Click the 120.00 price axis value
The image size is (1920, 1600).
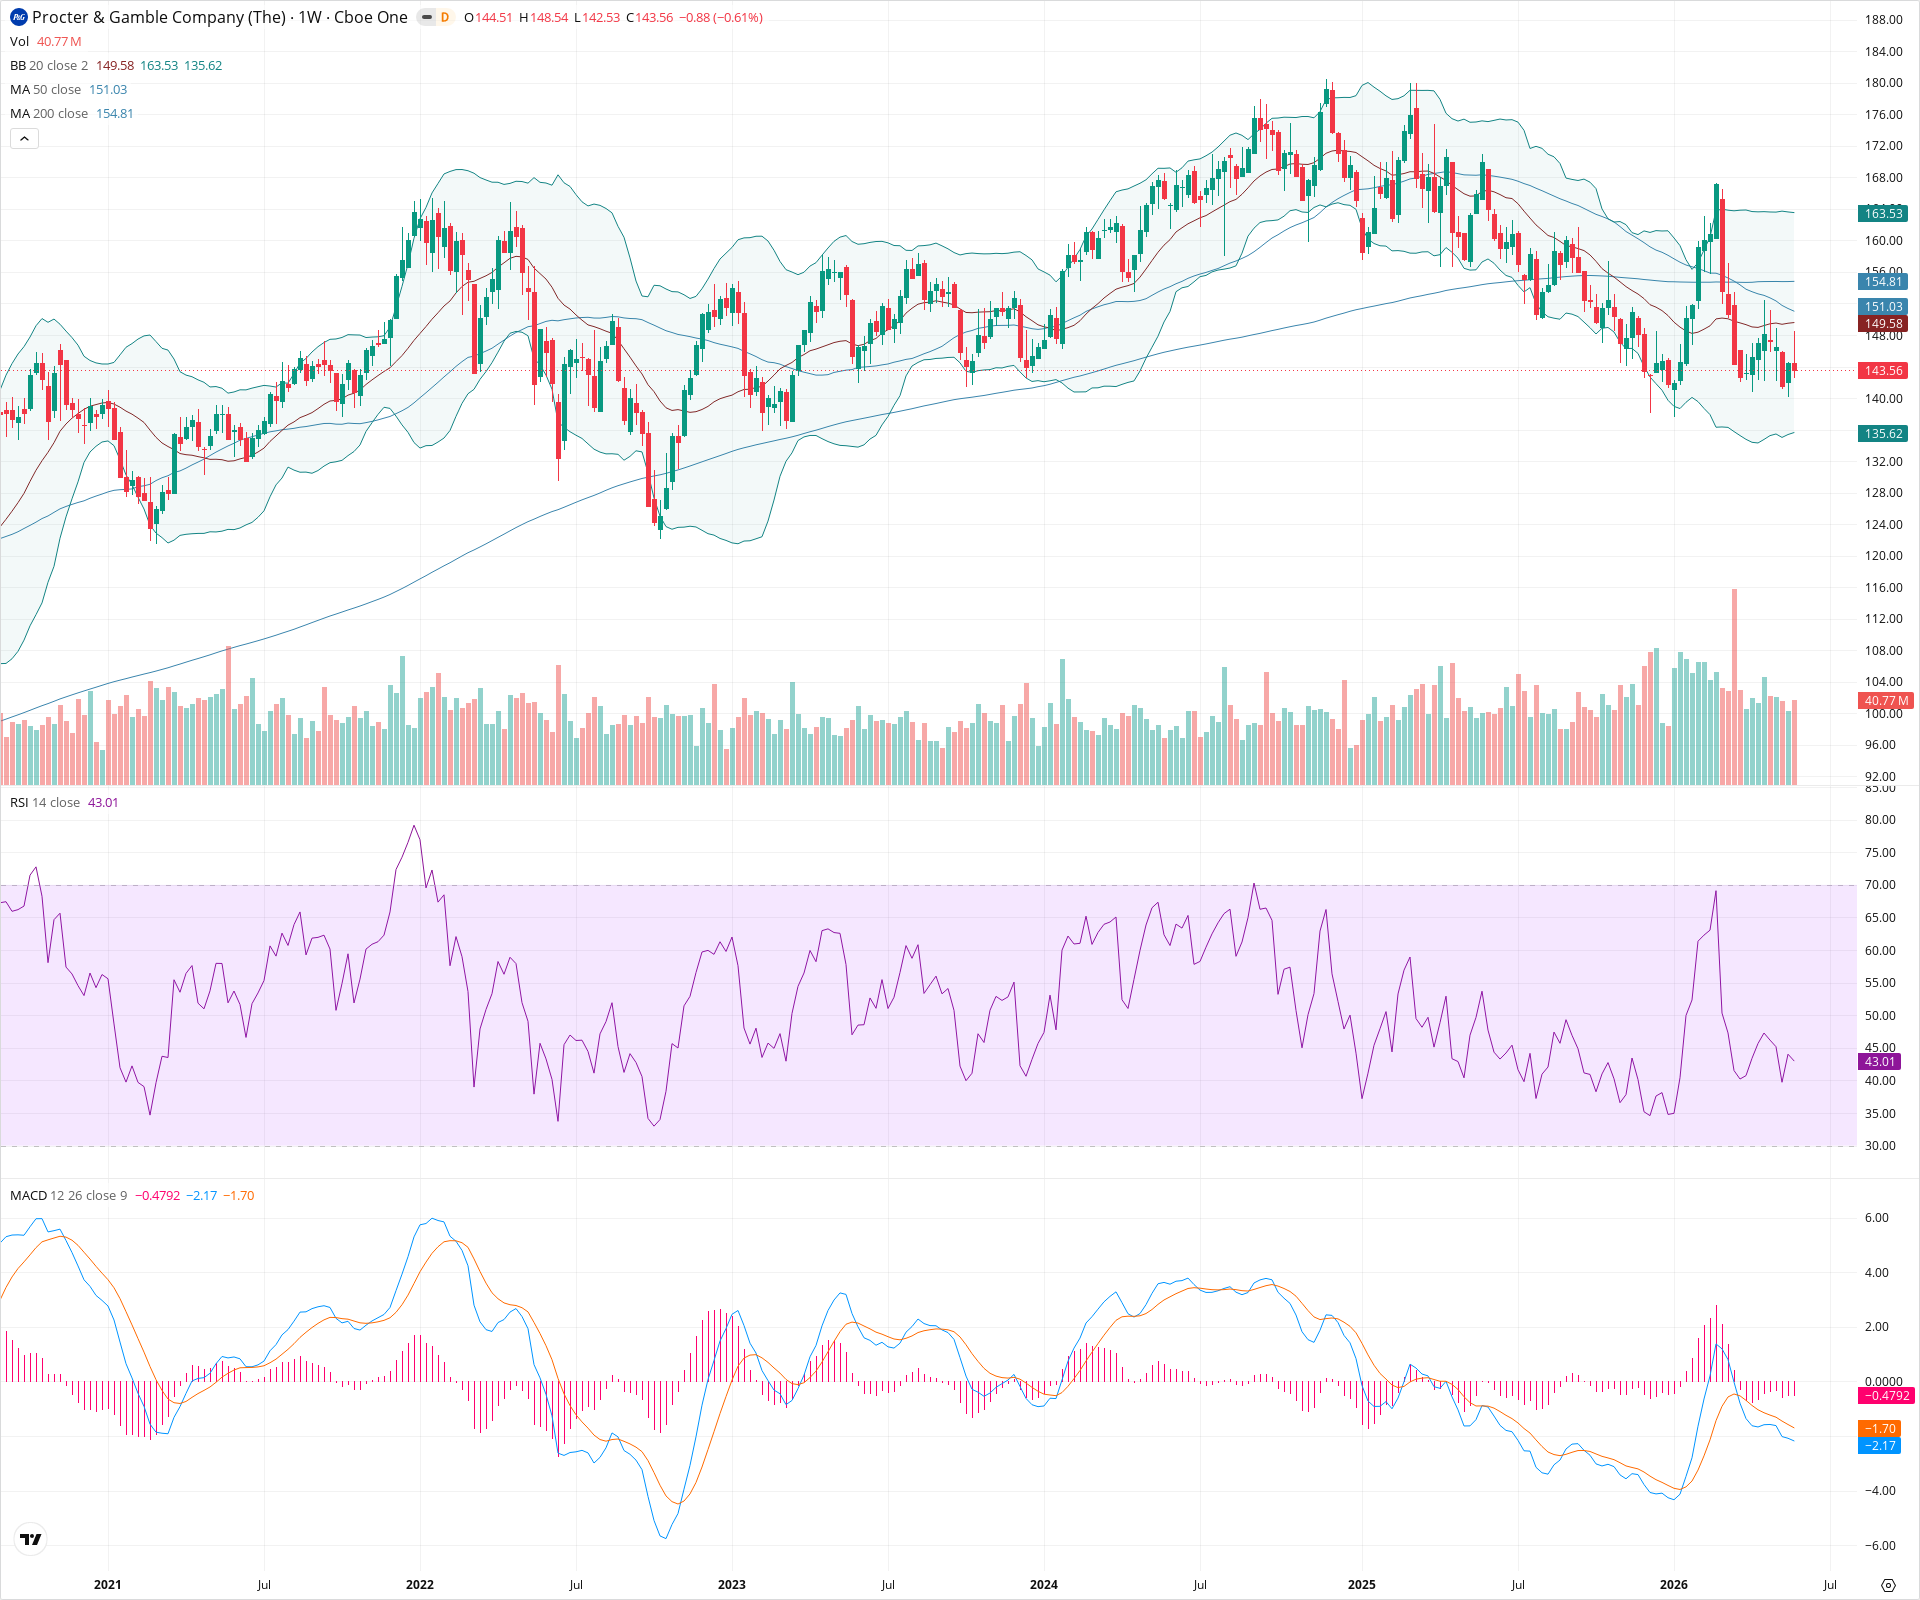tap(1883, 555)
